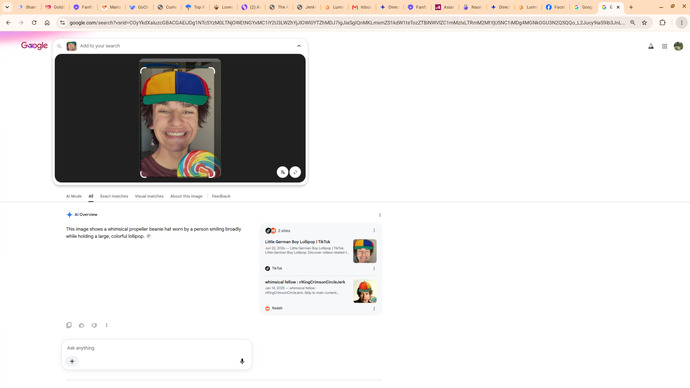This screenshot has height=388, width=690.
Task: Click the URL in the address bar
Action: coord(347,22)
